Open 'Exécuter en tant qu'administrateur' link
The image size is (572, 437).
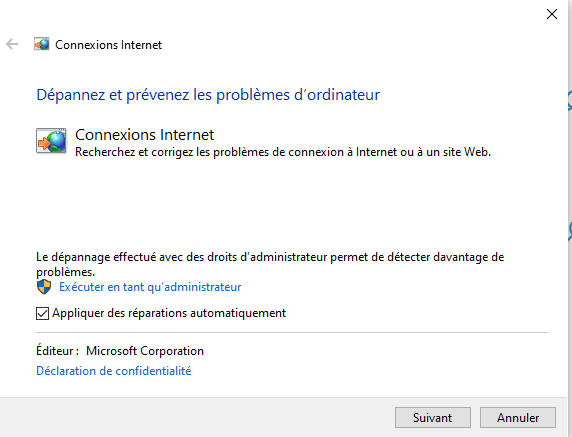(x=150, y=287)
